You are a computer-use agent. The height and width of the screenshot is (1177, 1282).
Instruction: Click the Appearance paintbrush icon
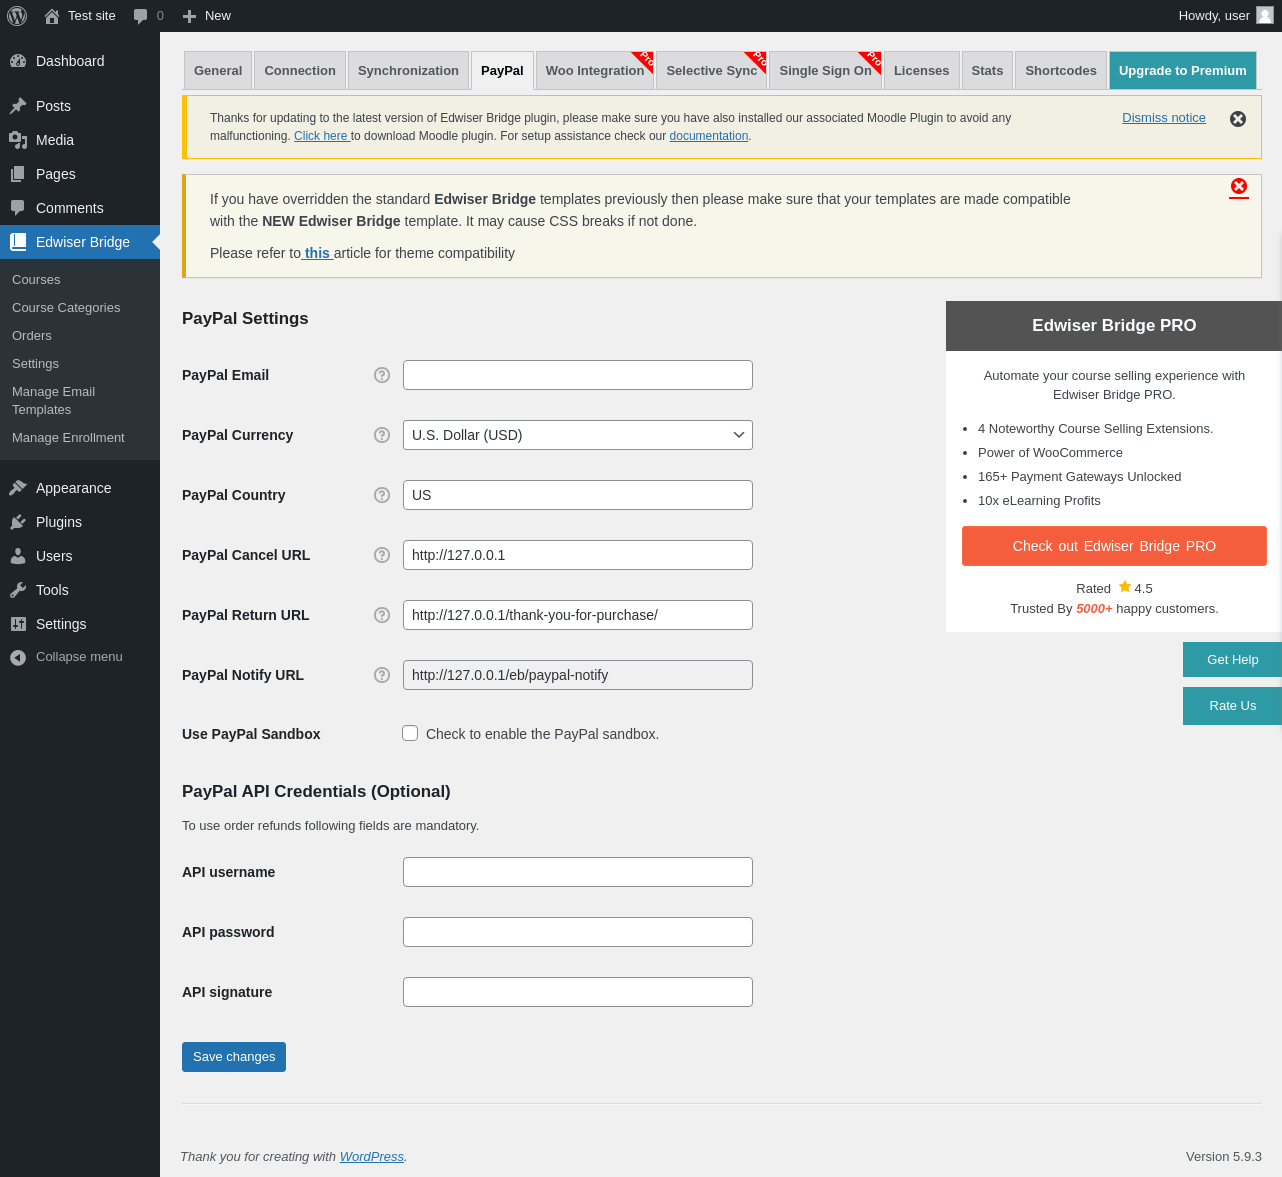(x=18, y=488)
